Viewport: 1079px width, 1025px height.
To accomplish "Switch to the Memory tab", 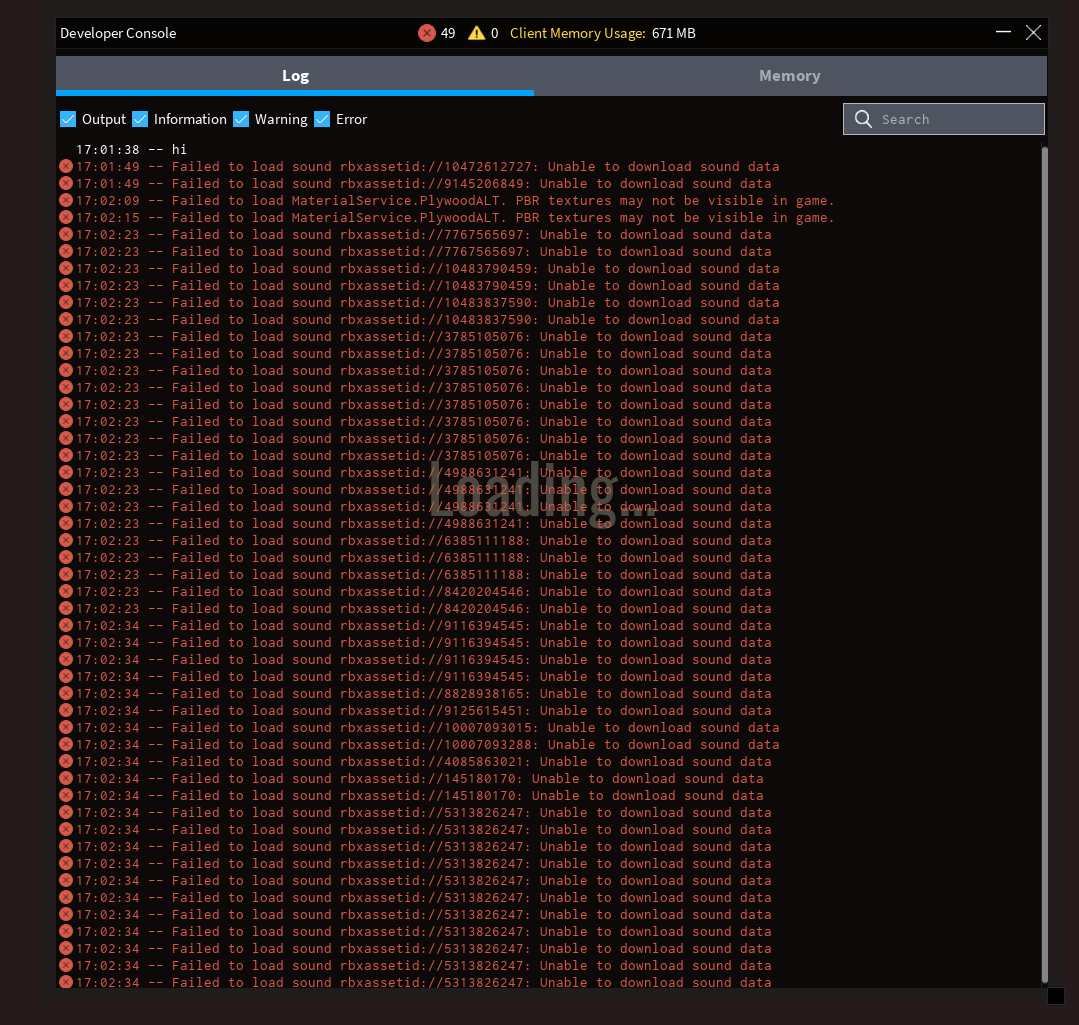I will coord(789,76).
